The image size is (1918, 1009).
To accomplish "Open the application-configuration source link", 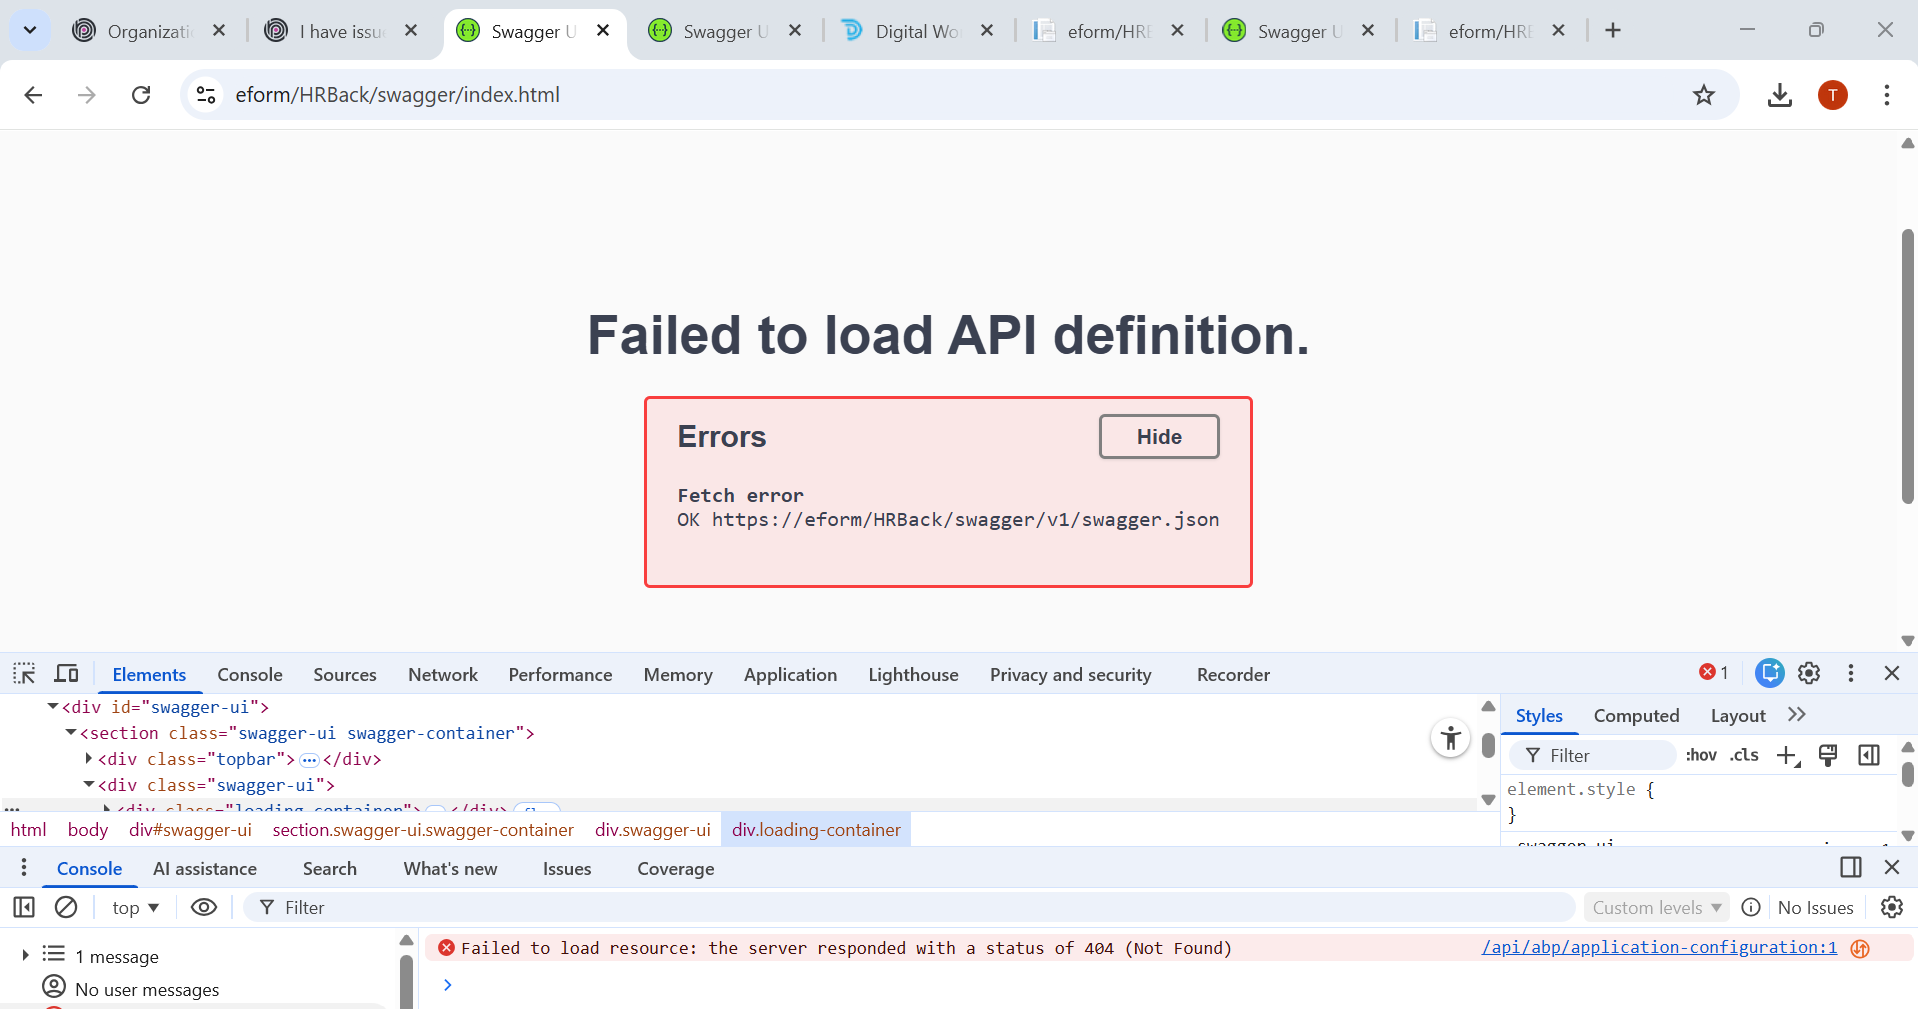I will [x=1658, y=948].
